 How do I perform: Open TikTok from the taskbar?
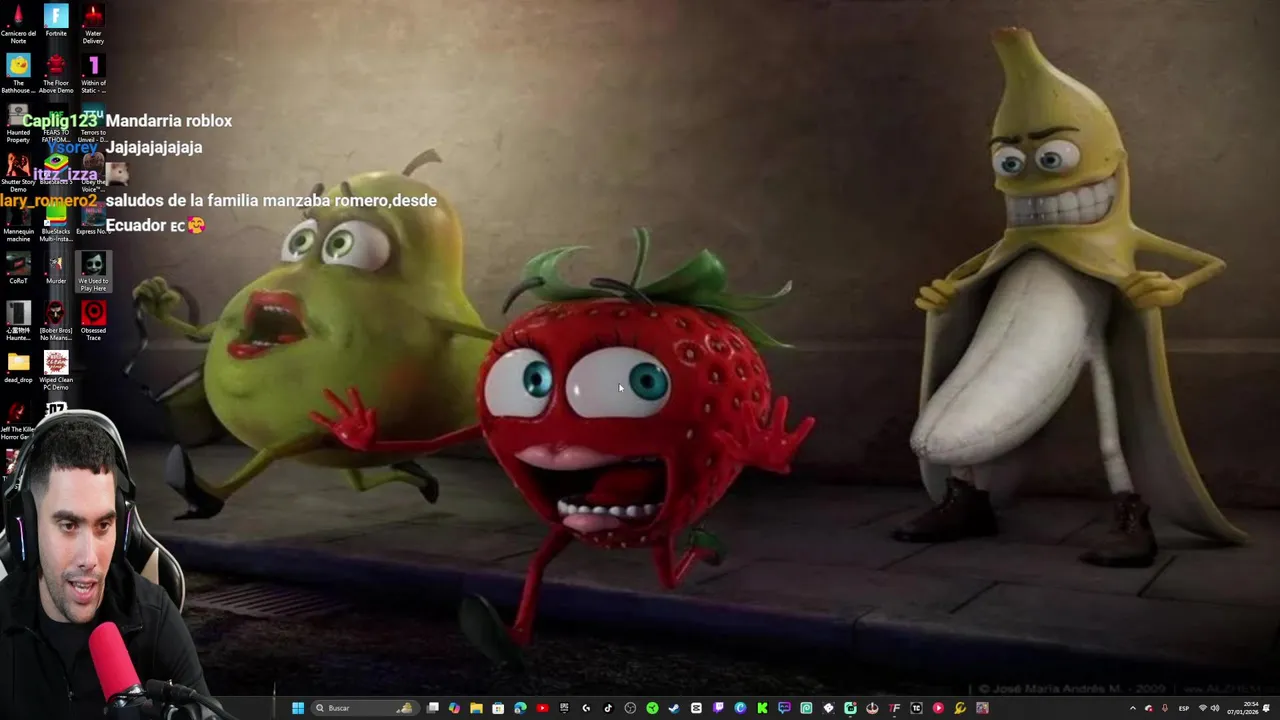(x=608, y=708)
